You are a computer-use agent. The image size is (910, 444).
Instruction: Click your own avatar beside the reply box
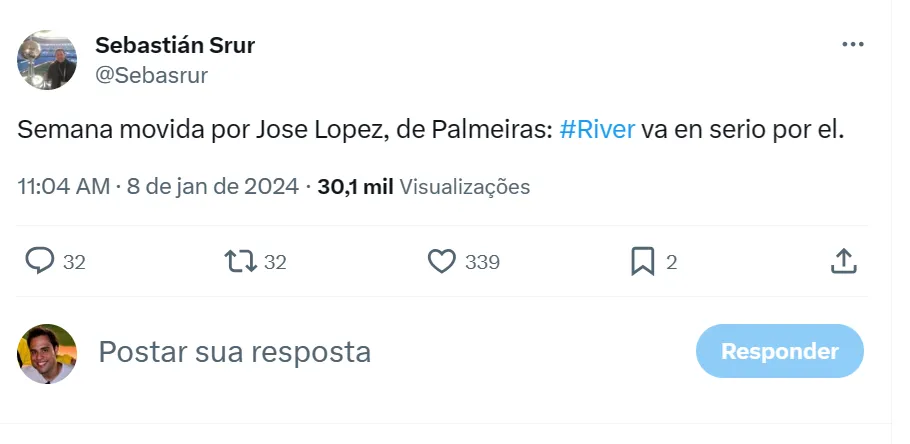pyautogui.click(x=47, y=353)
